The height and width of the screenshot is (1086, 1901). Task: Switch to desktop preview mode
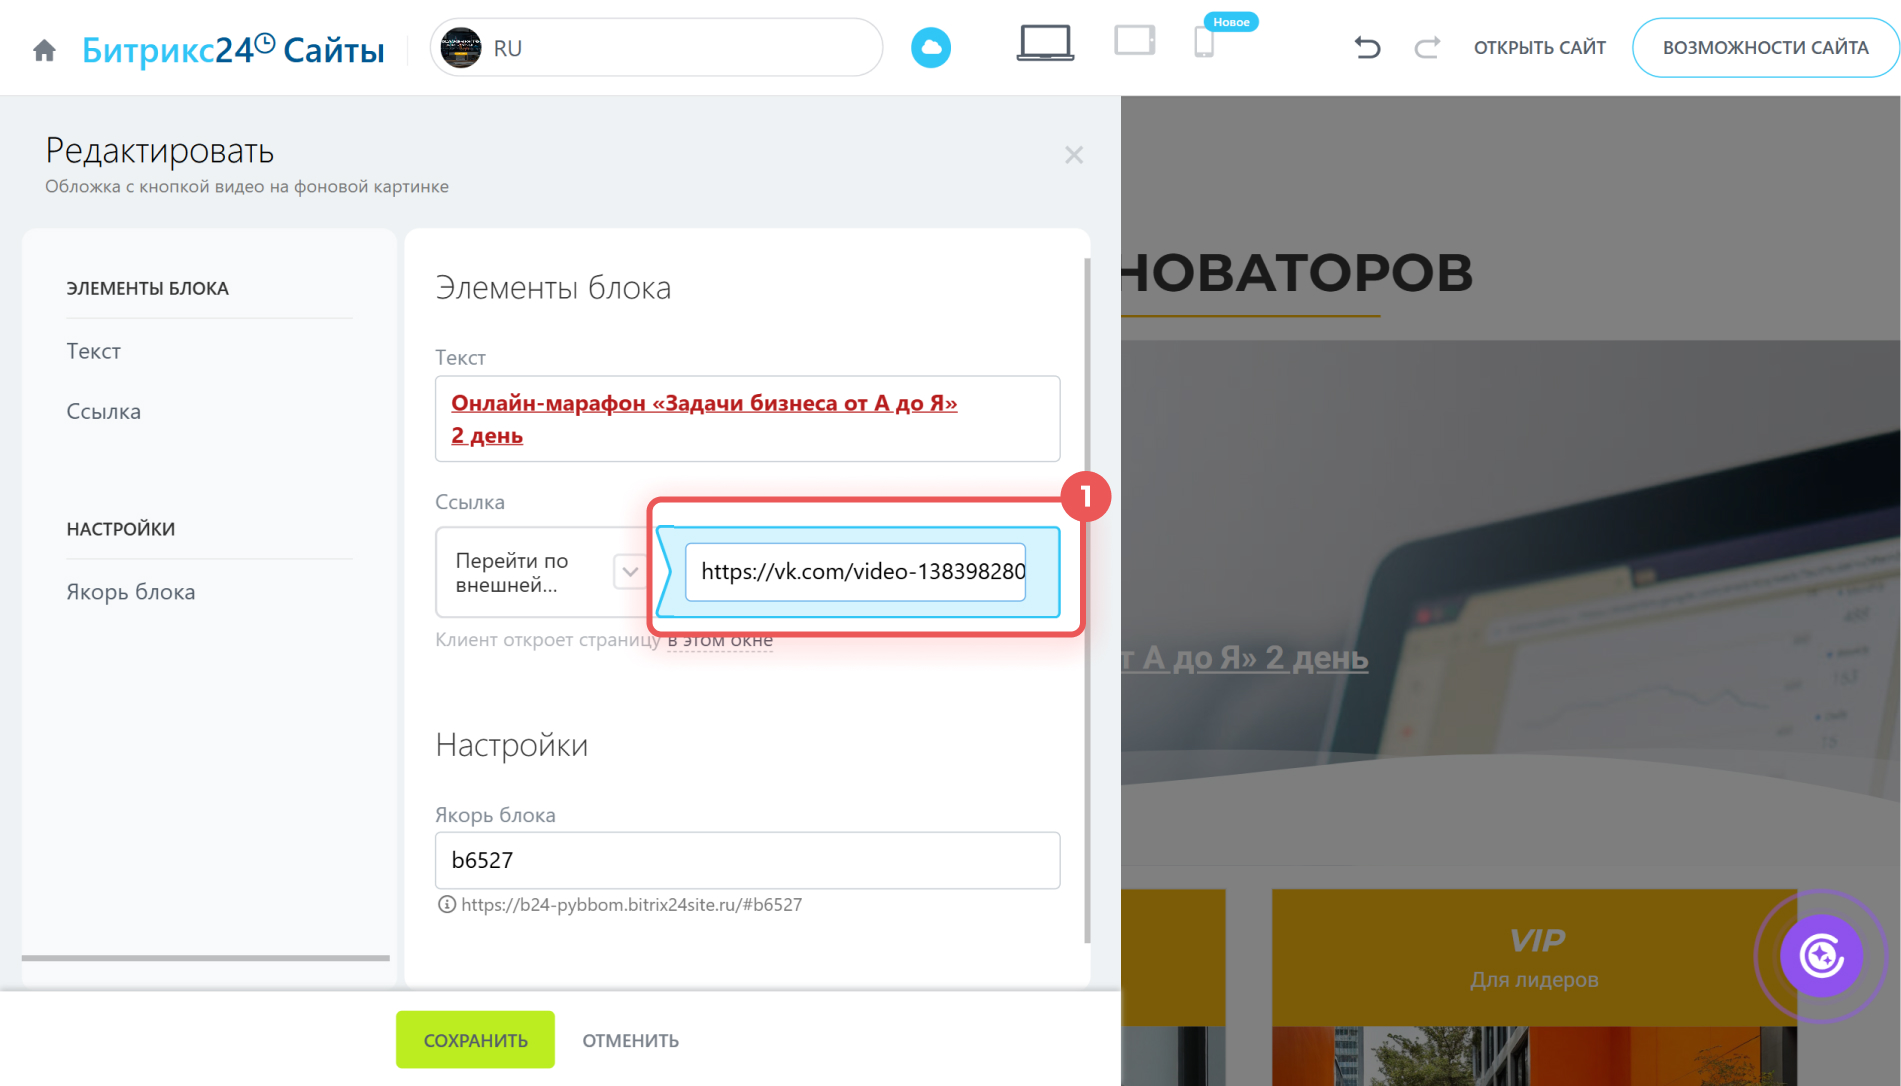click(1045, 44)
